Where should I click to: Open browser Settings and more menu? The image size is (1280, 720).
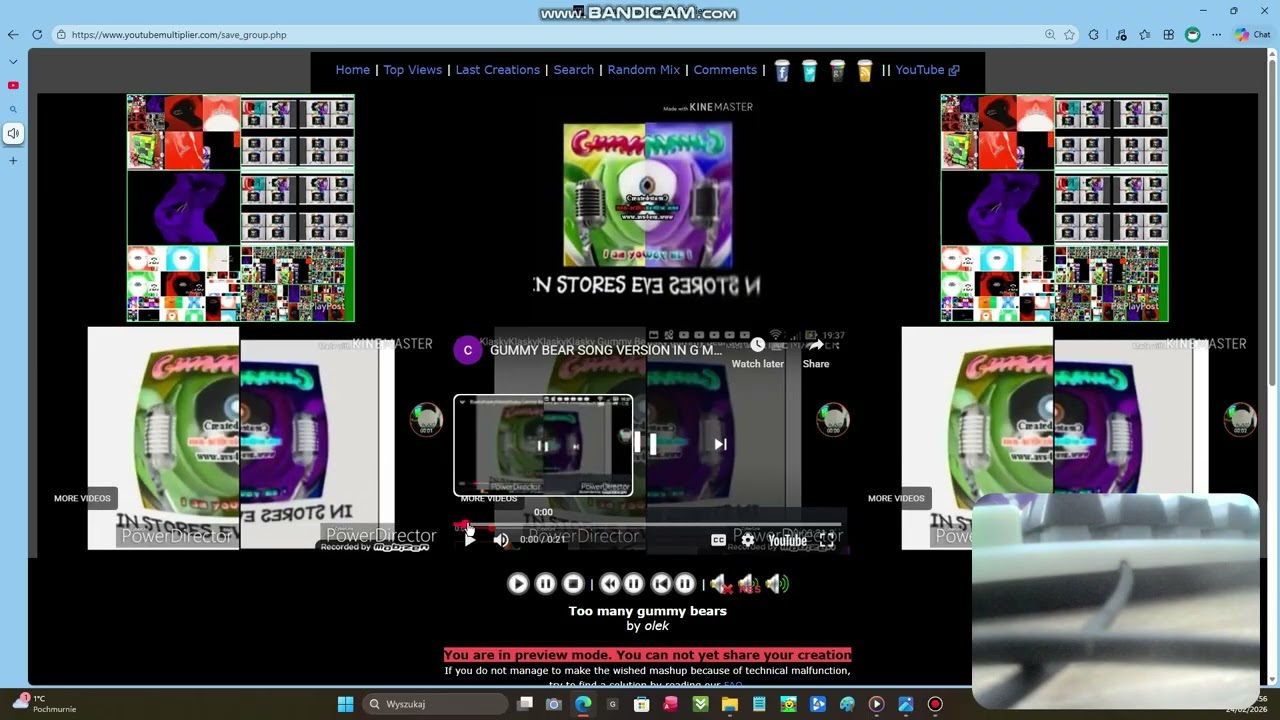[1216, 35]
